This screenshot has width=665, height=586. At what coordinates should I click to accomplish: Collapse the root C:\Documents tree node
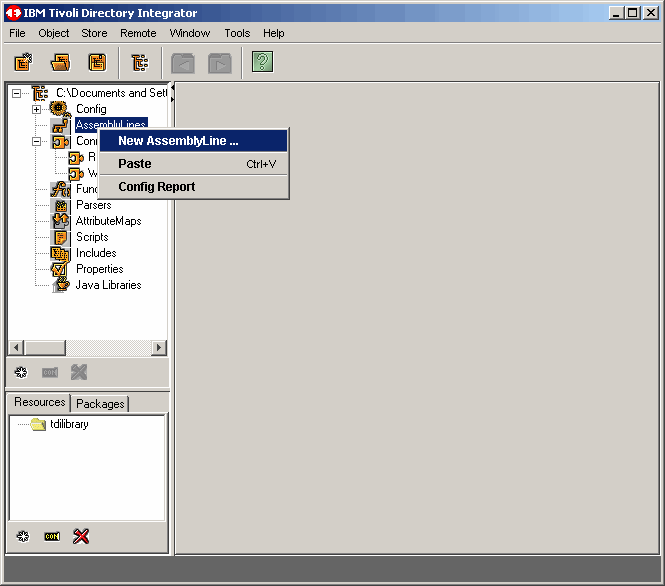[16, 93]
